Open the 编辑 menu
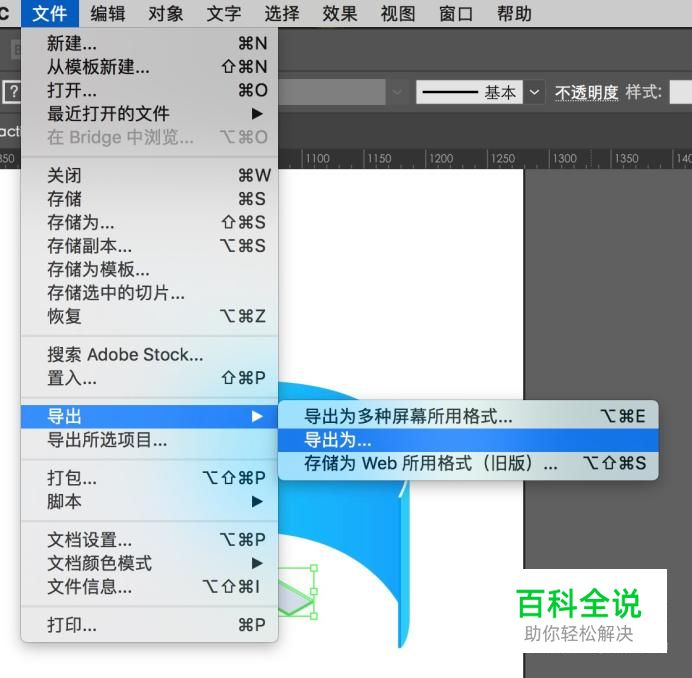 [x=108, y=14]
